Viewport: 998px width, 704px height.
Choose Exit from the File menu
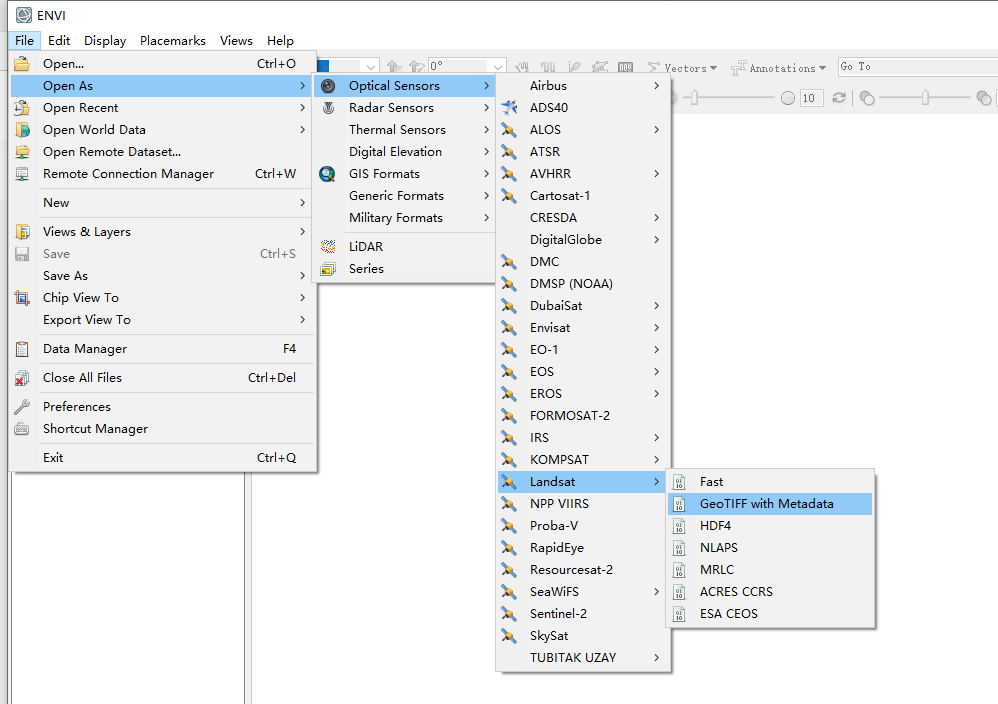164,458
